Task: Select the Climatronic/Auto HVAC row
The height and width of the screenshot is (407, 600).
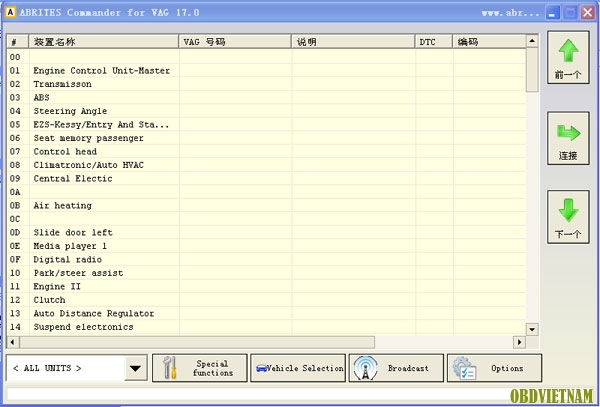Action: click(266, 165)
